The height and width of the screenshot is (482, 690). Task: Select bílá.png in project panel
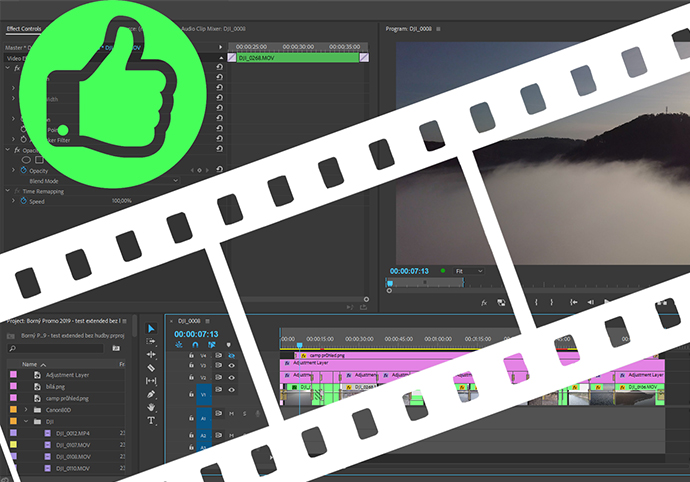55,386
